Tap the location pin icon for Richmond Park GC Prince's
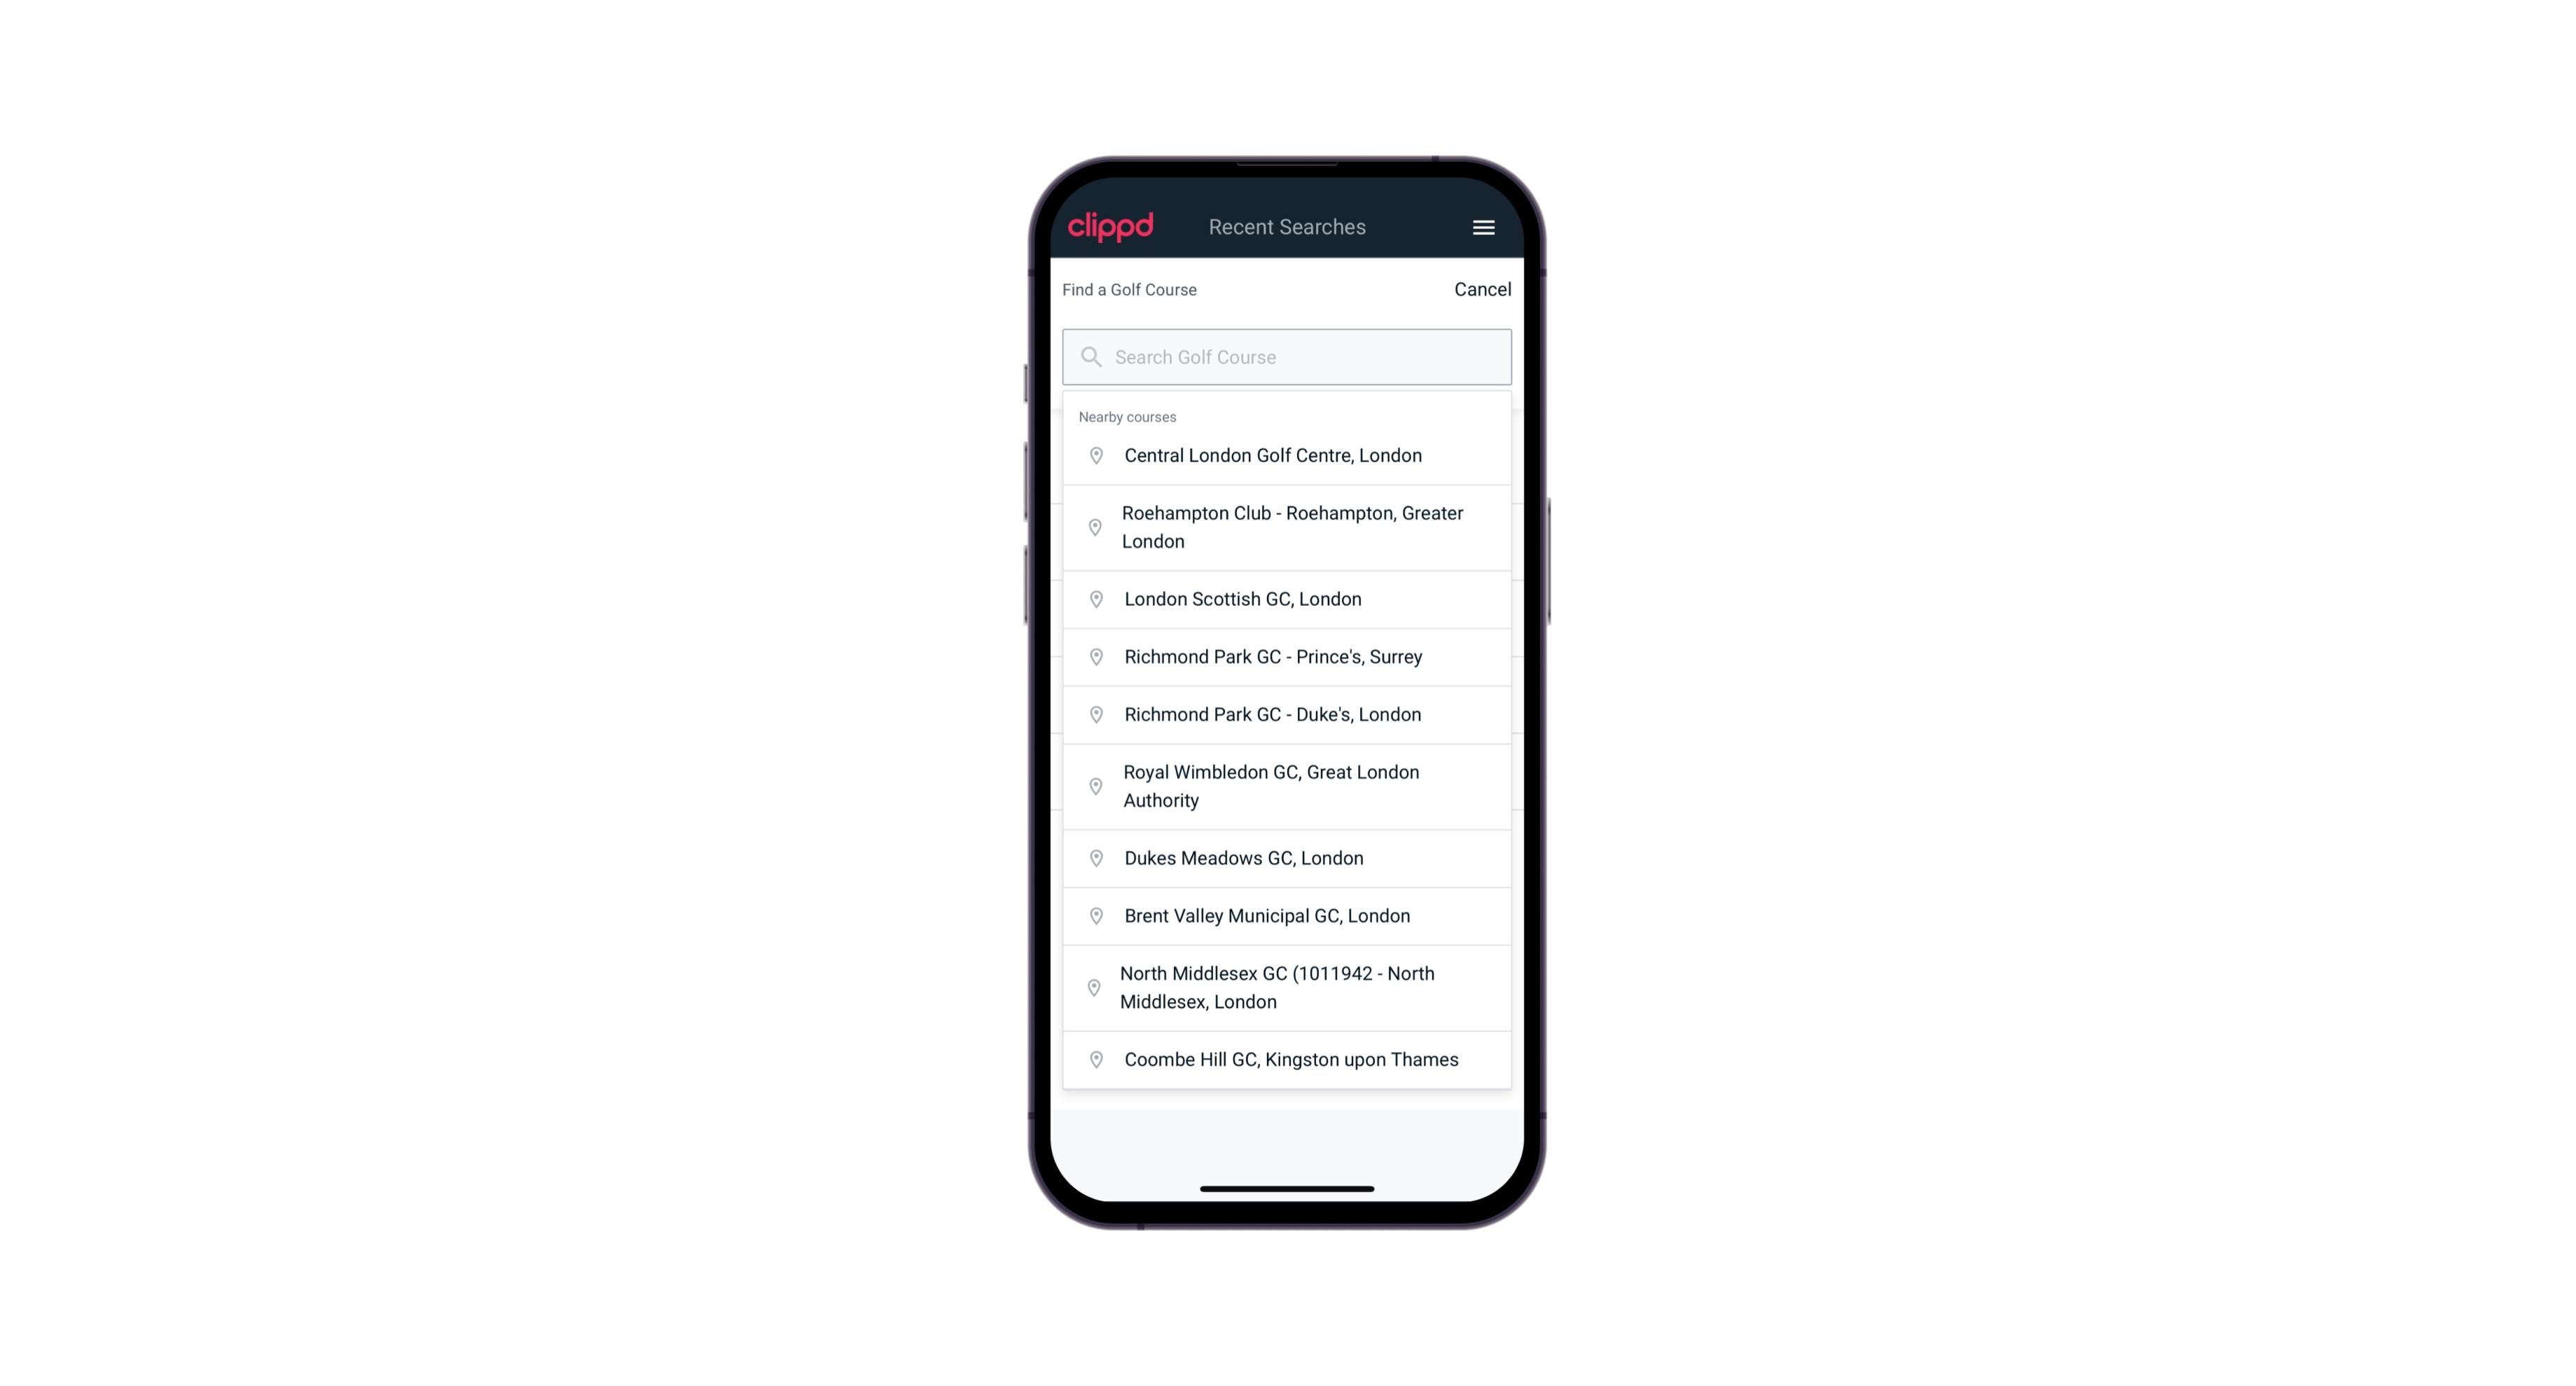2576x1386 pixels. click(1093, 656)
